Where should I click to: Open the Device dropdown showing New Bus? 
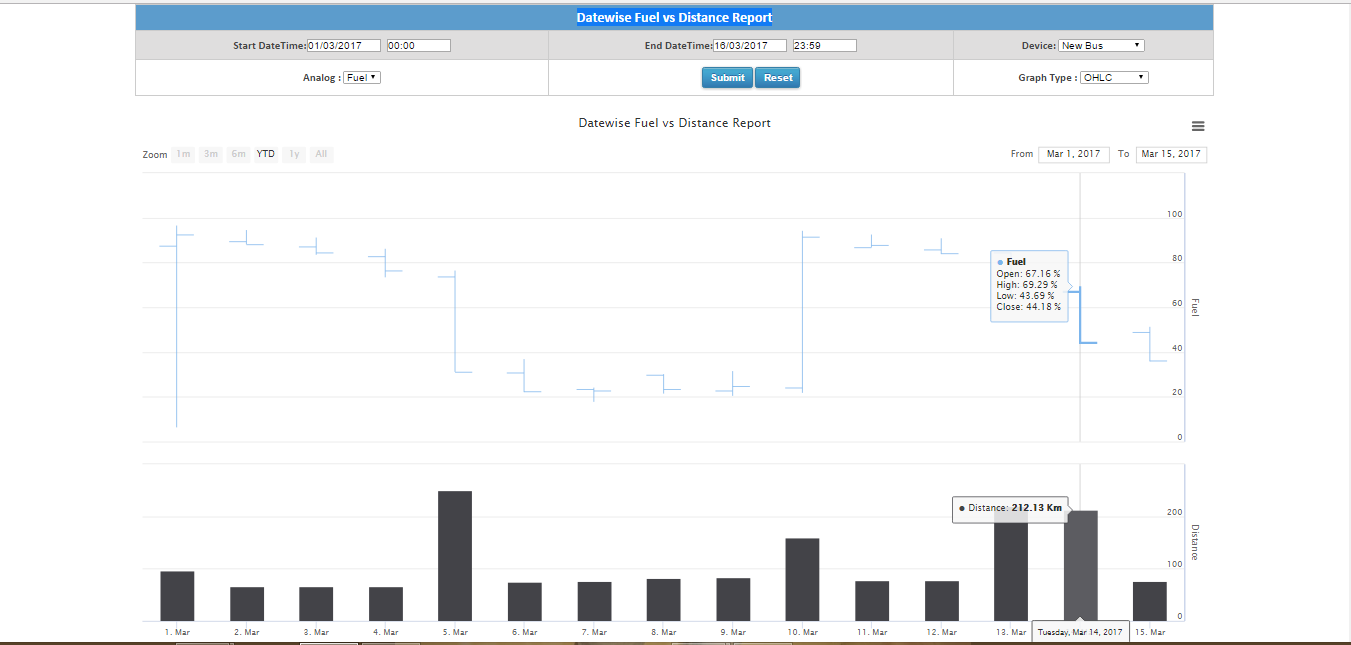point(1101,46)
